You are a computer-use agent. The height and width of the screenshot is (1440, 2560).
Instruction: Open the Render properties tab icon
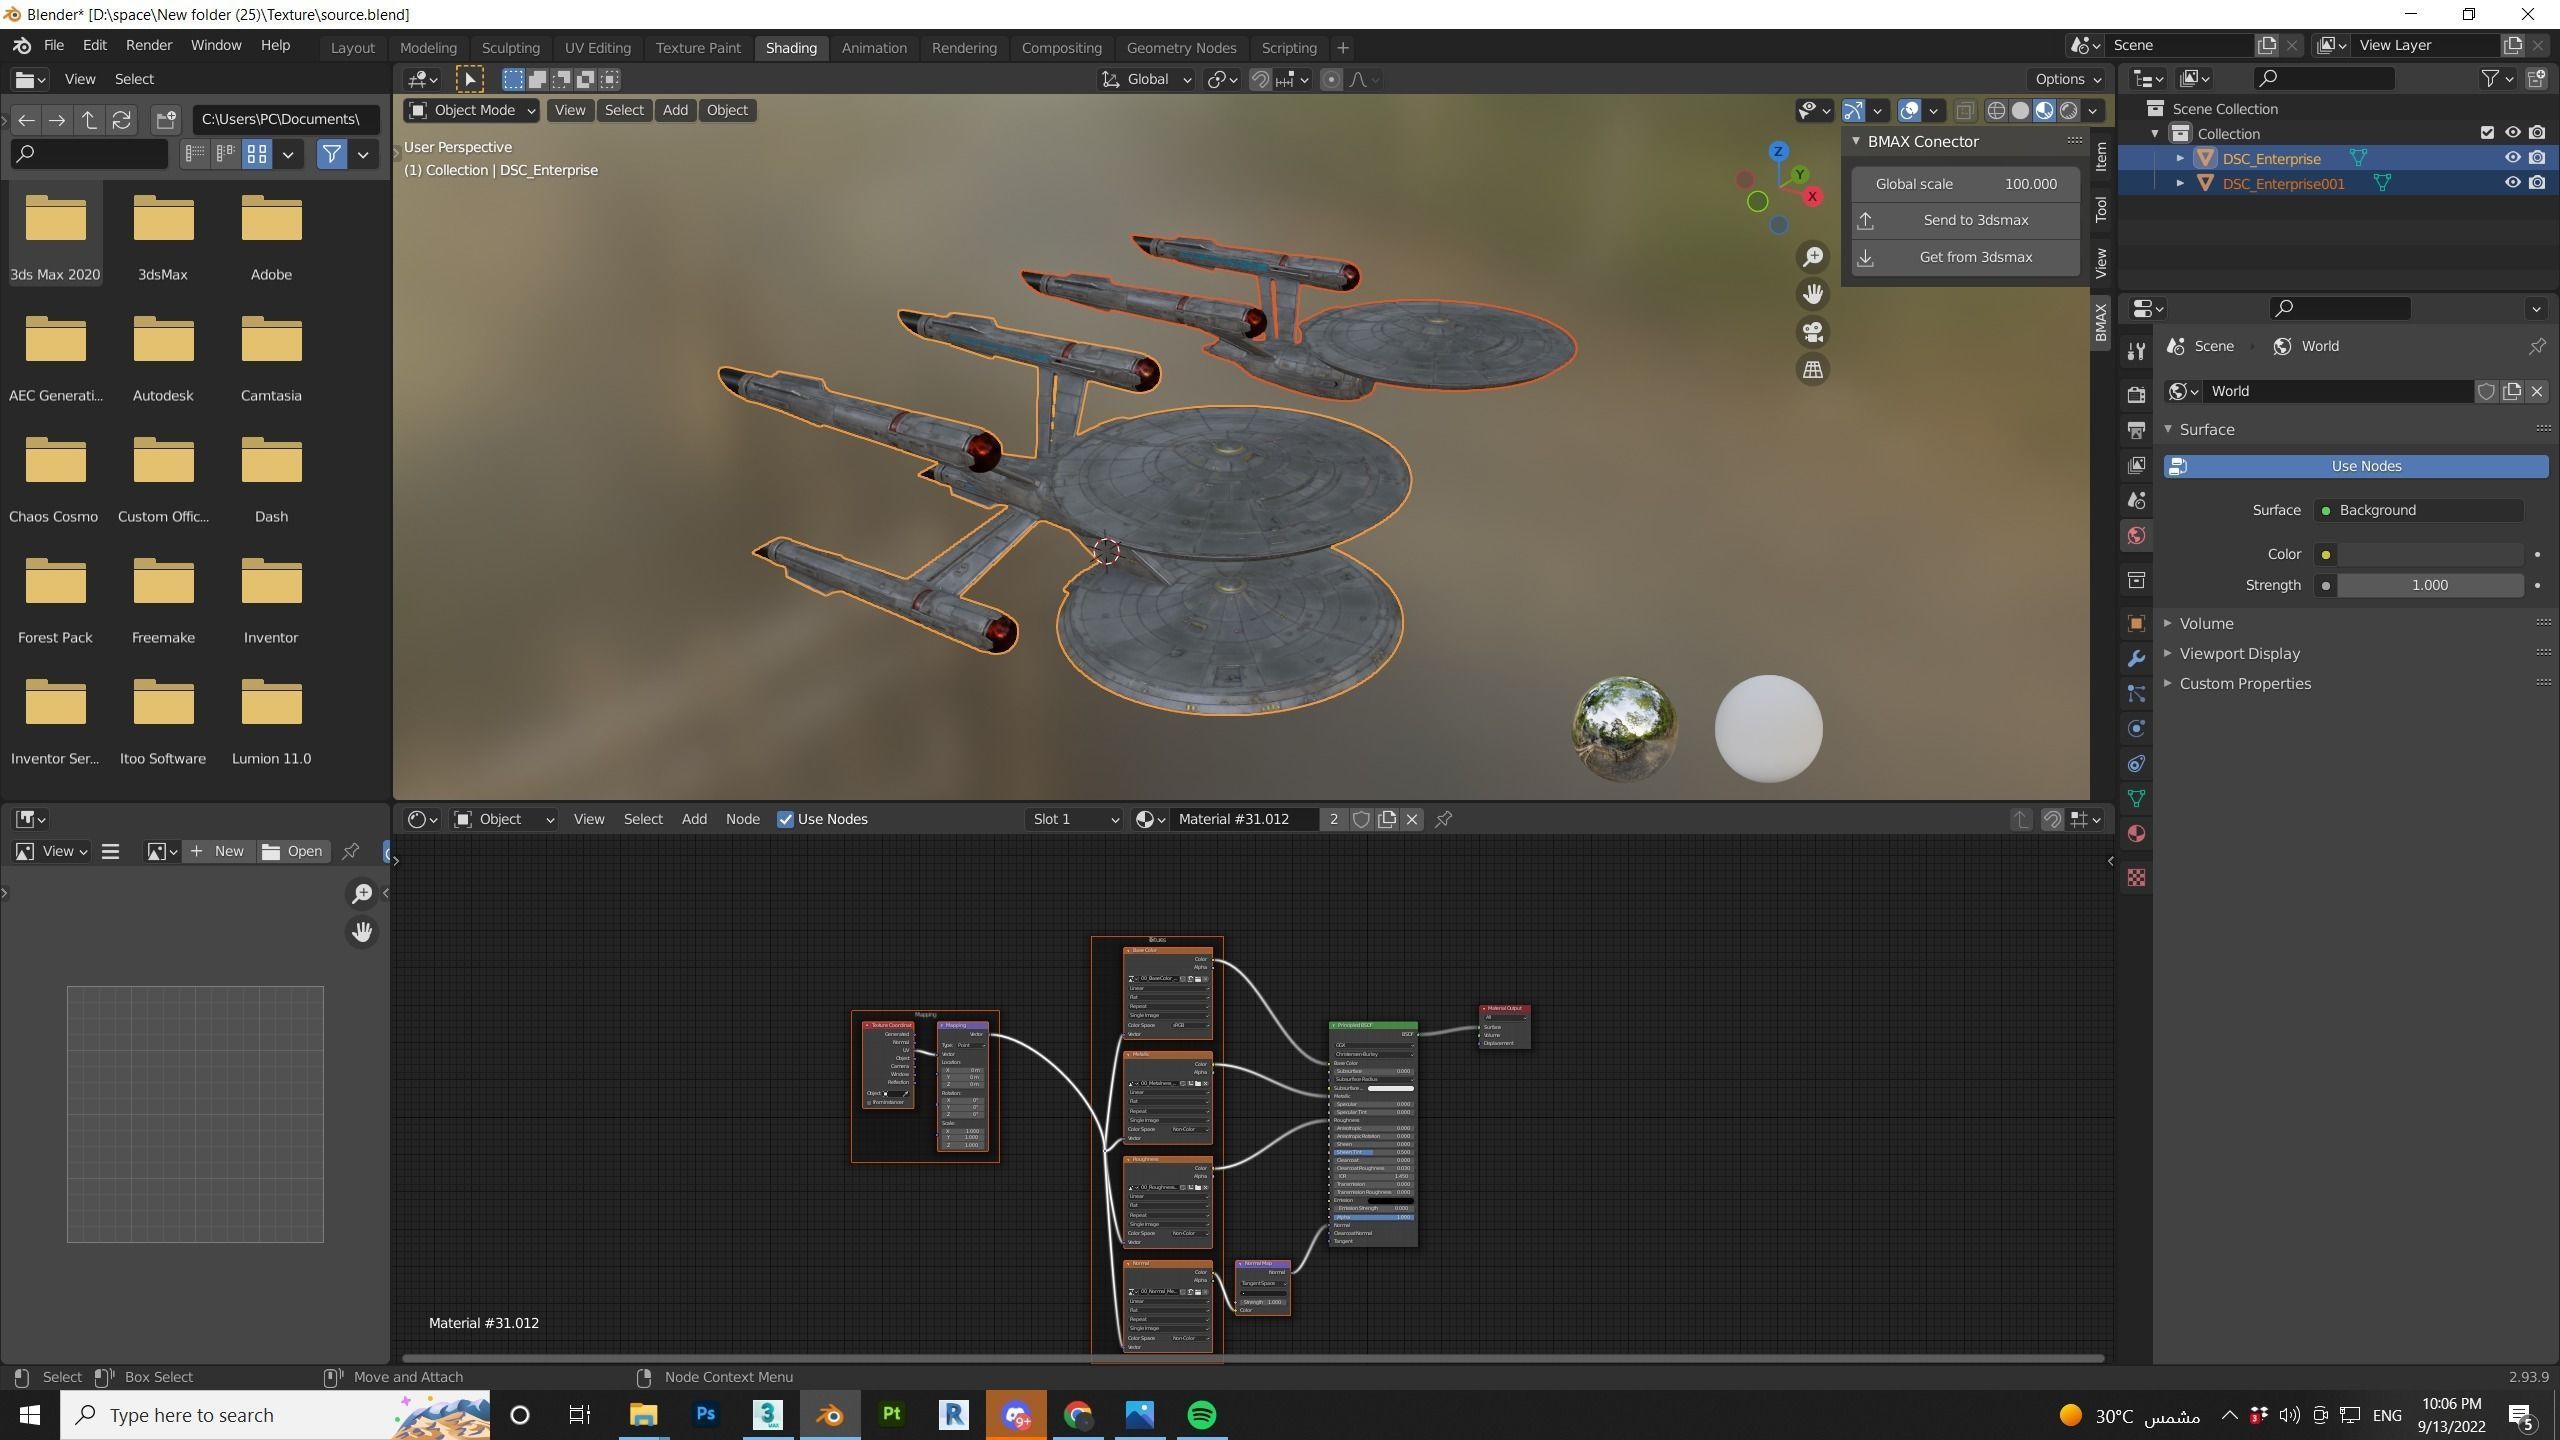(x=2136, y=394)
